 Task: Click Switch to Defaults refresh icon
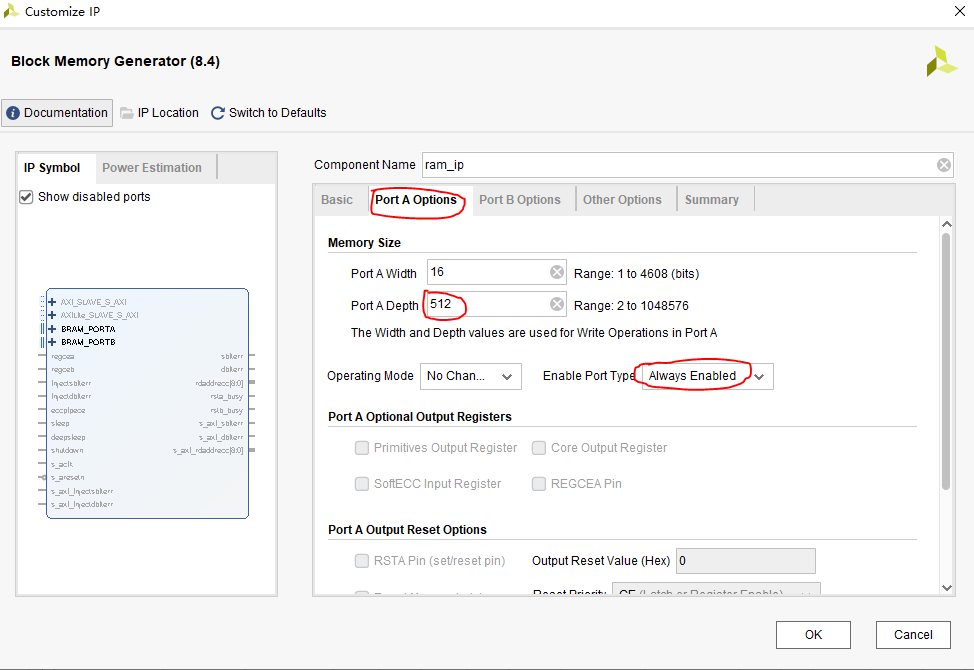[217, 113]
